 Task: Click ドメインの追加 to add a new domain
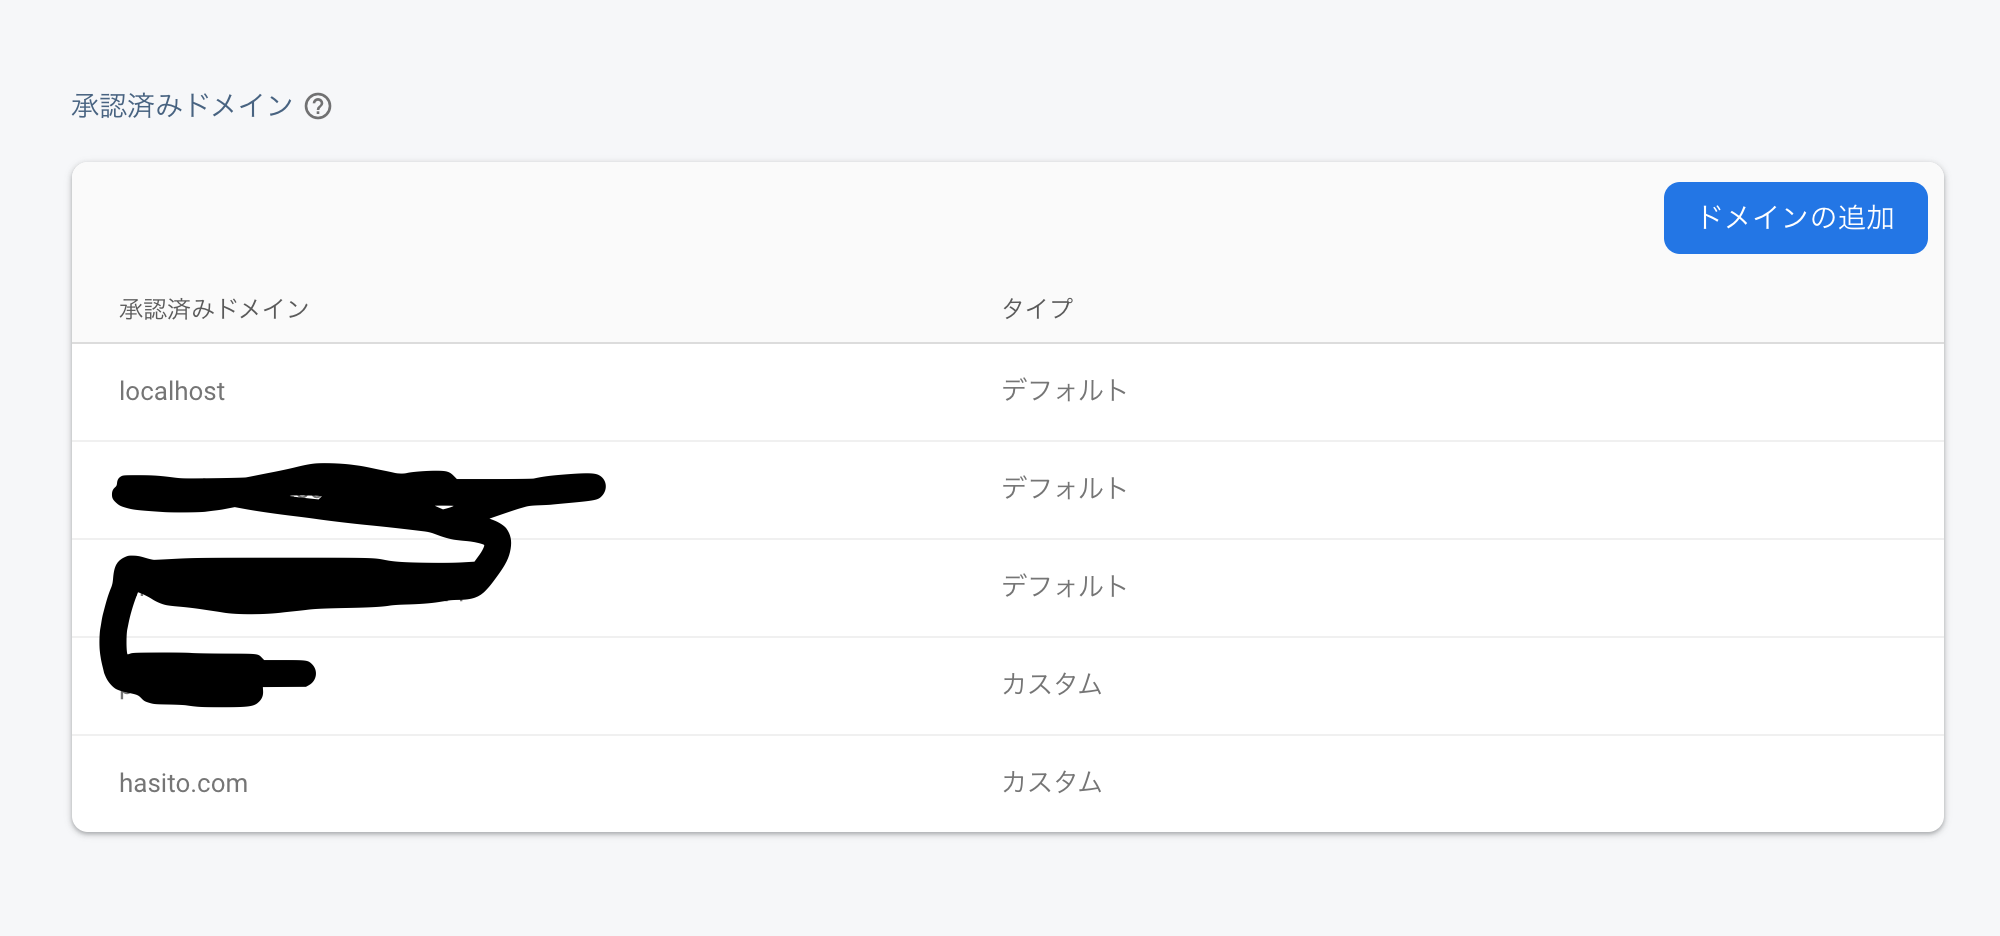[x=1795, y=217]
